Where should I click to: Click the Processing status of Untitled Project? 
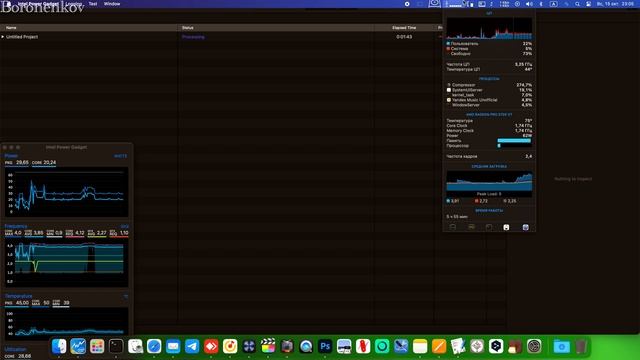[x=193, y=37]
